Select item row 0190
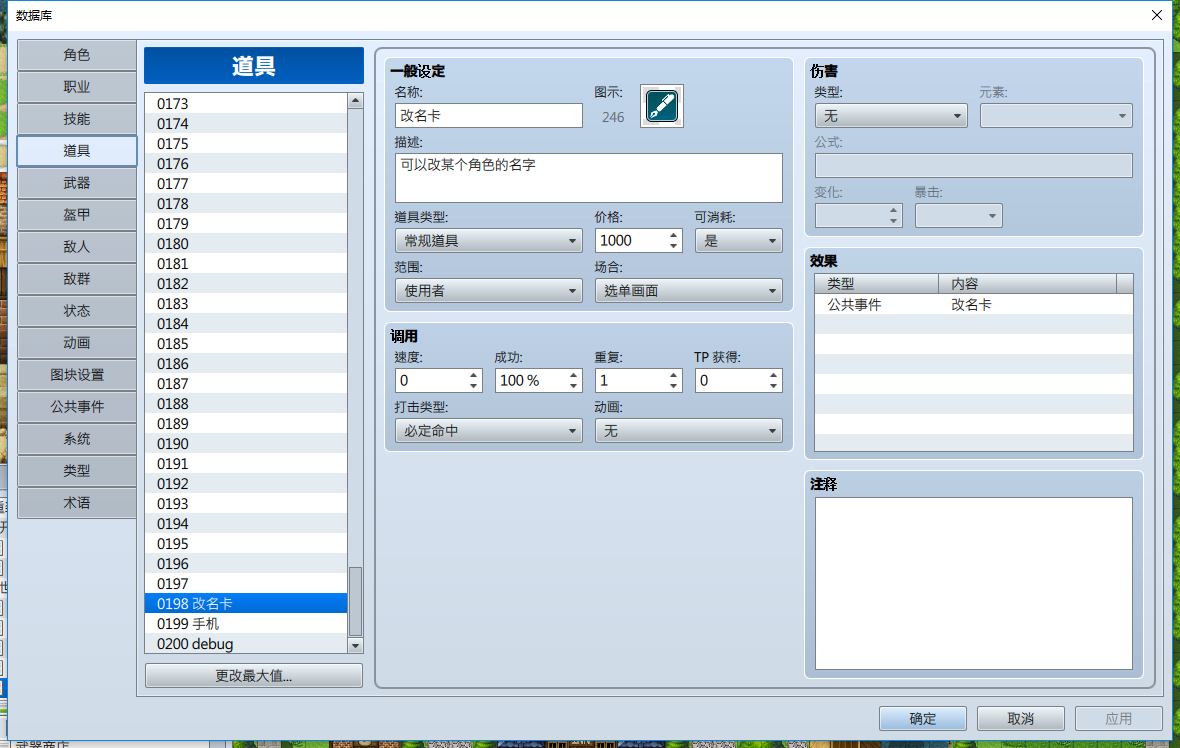Screen dimensions: 1180x748 pos(246,444)
